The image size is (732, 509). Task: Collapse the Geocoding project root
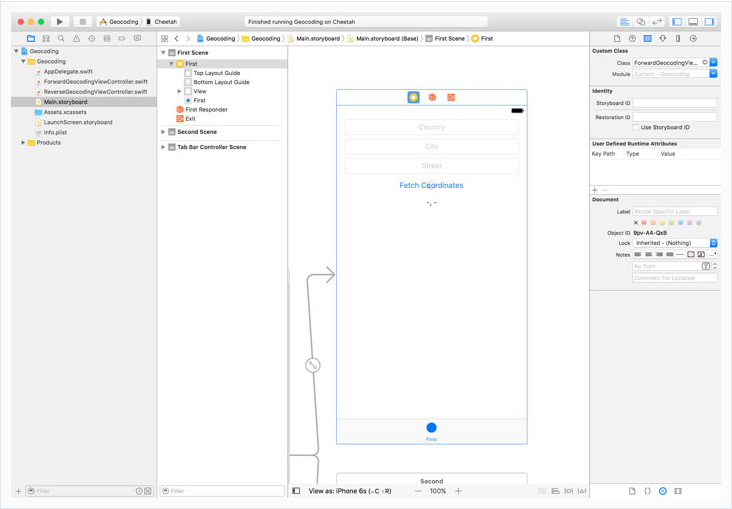pyautogui.click(x=16, y=51)
